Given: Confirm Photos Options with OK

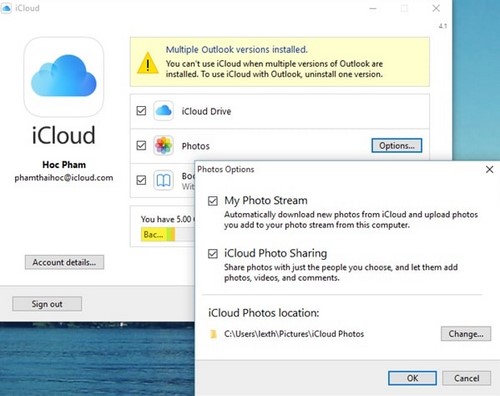Looking at the screenshot, I should 412,378.
